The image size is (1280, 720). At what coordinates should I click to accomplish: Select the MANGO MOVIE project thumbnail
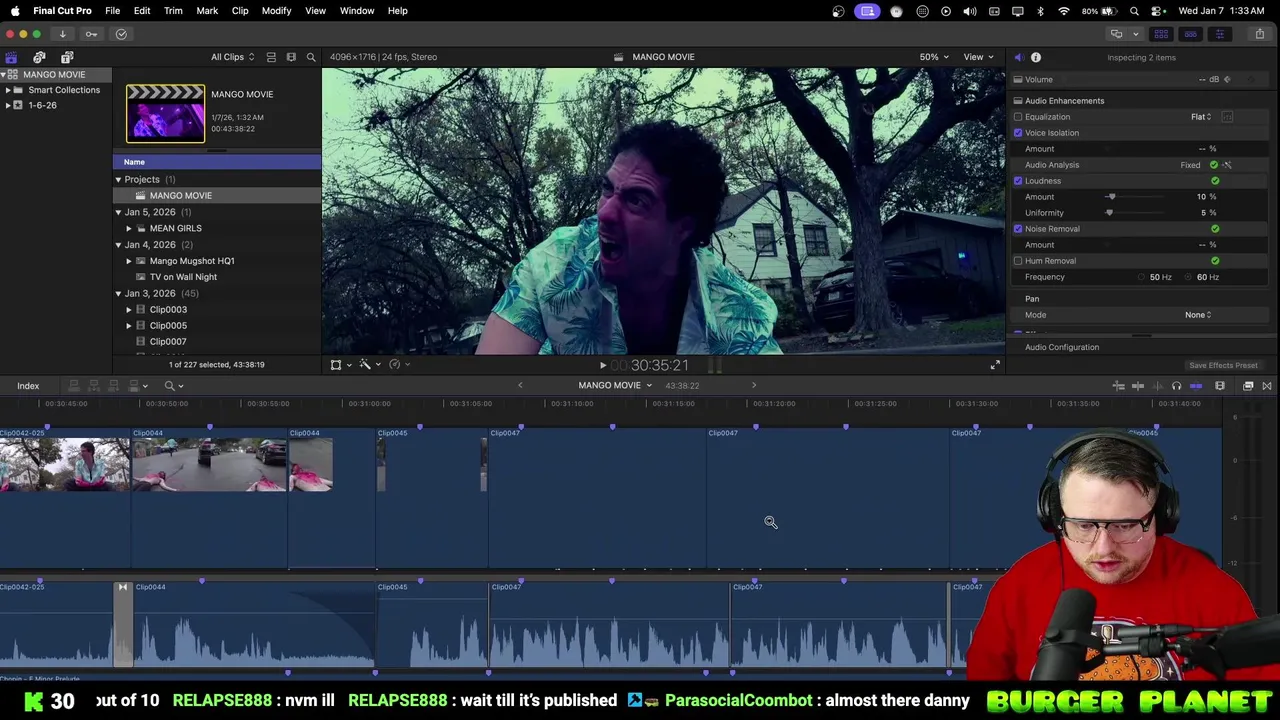165,113
